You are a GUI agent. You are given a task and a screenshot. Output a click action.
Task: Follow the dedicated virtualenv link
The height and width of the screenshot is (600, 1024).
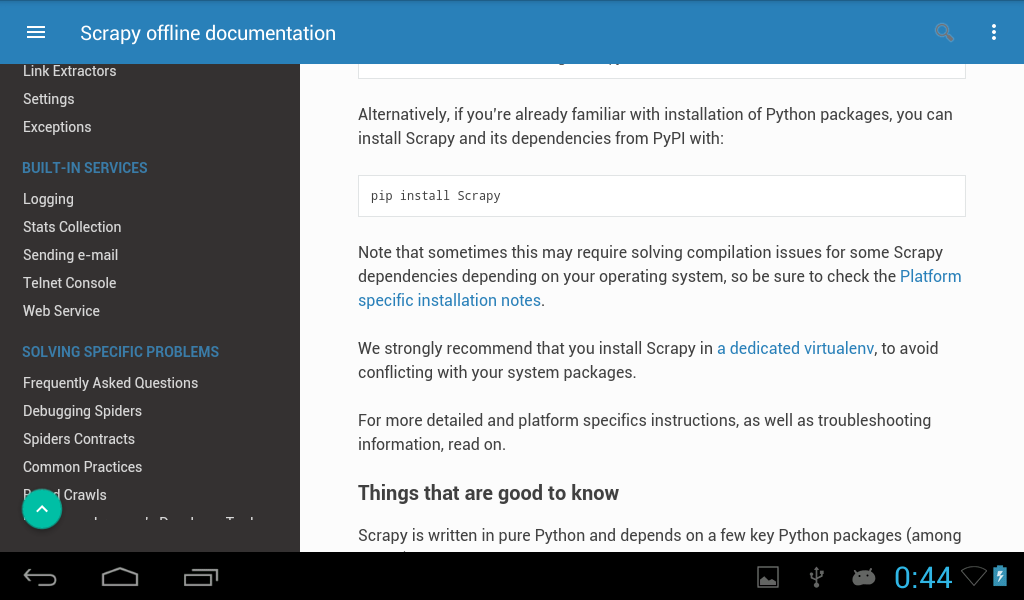coord(795,348)
